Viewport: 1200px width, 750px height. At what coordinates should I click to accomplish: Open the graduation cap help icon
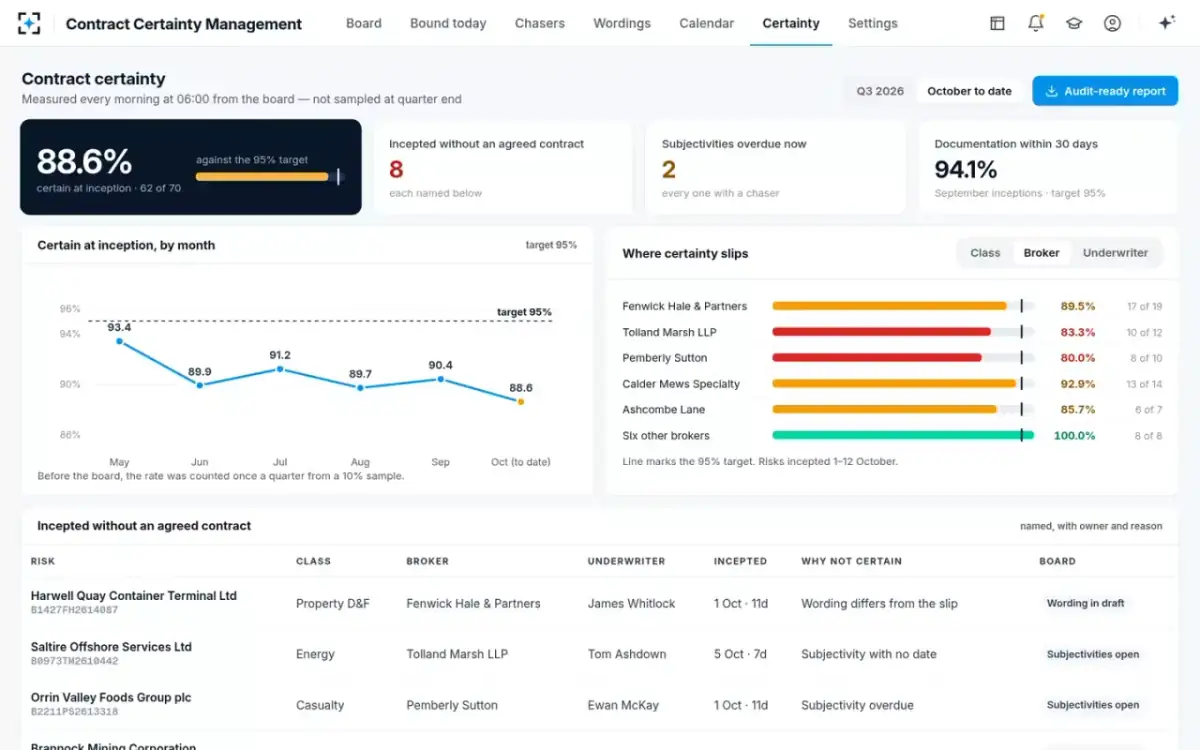(1074, 23)
